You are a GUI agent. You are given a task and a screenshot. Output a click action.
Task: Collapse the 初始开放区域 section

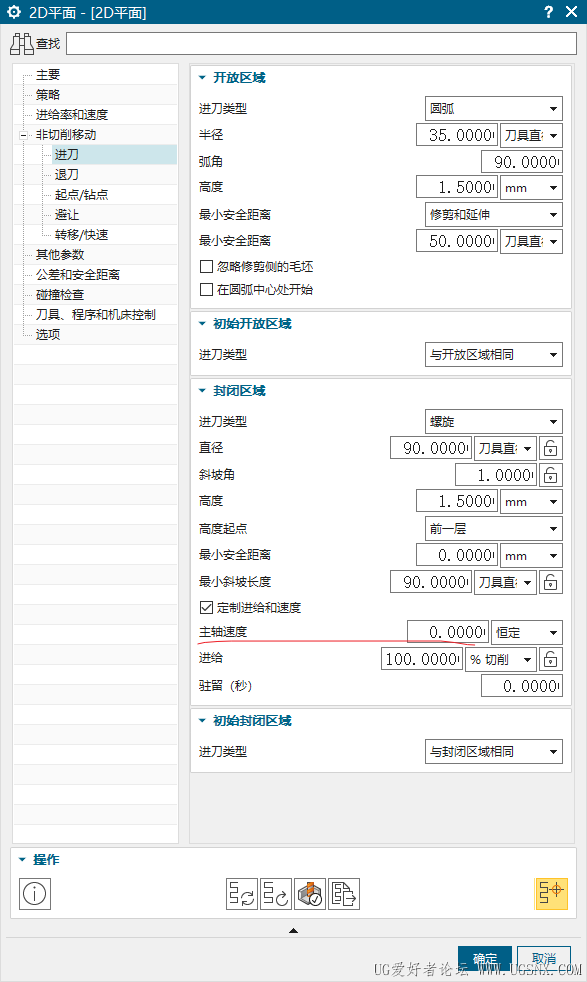pyautogui.click(x=202, y=324)
